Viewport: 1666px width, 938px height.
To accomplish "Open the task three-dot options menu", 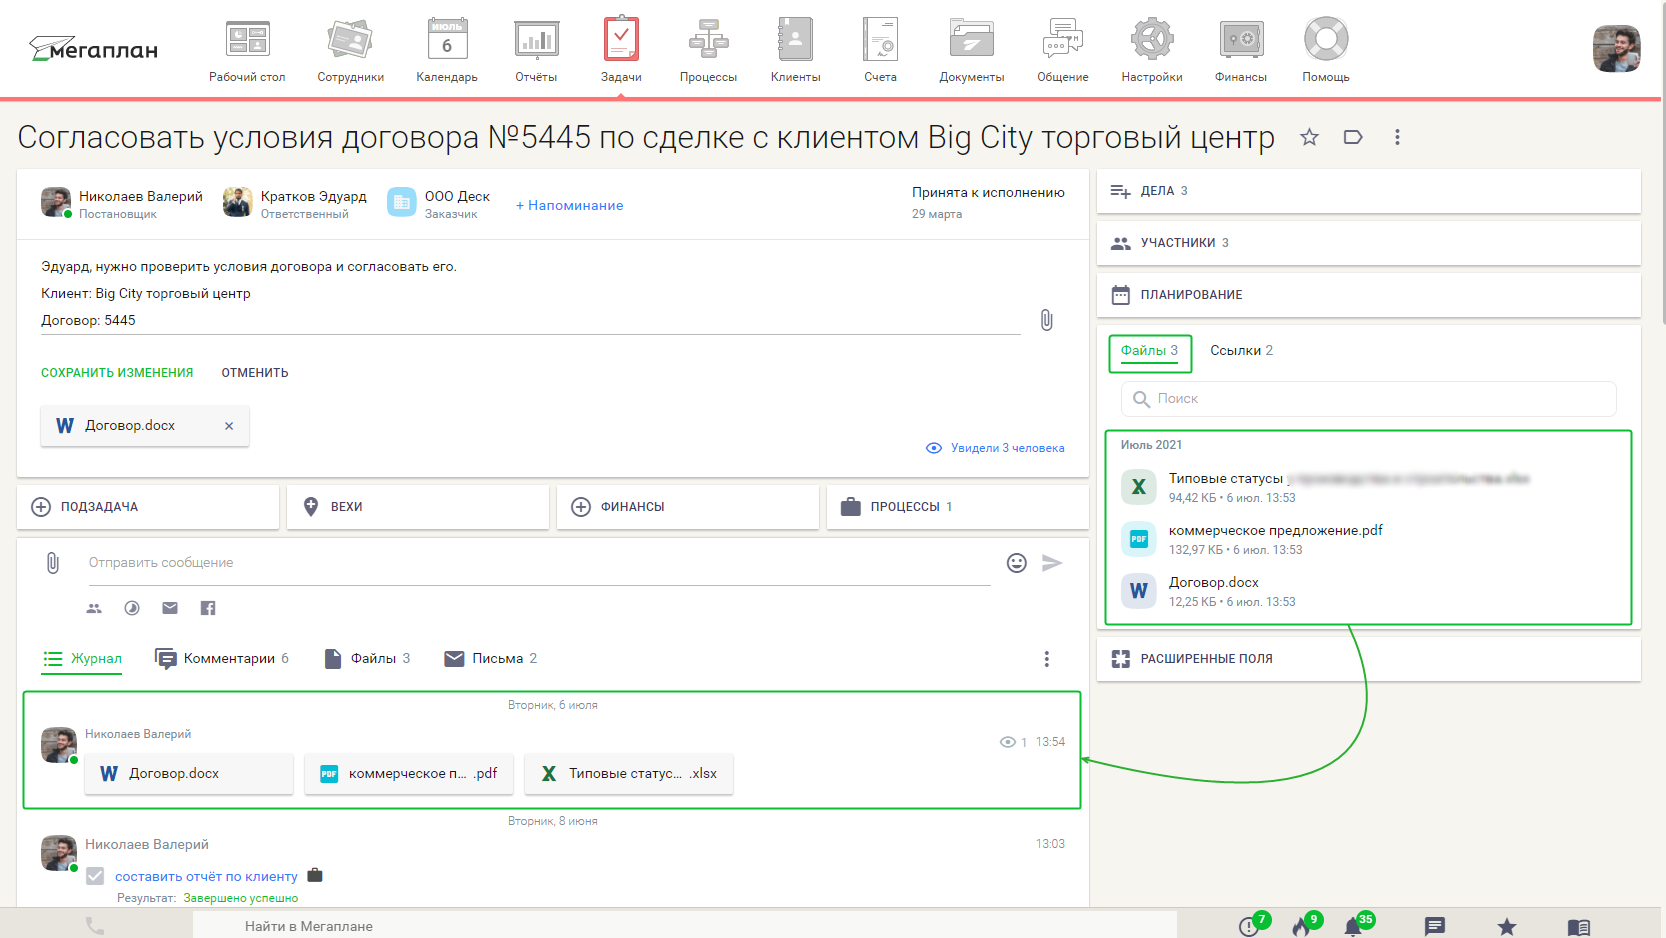I will point(1397,137).
